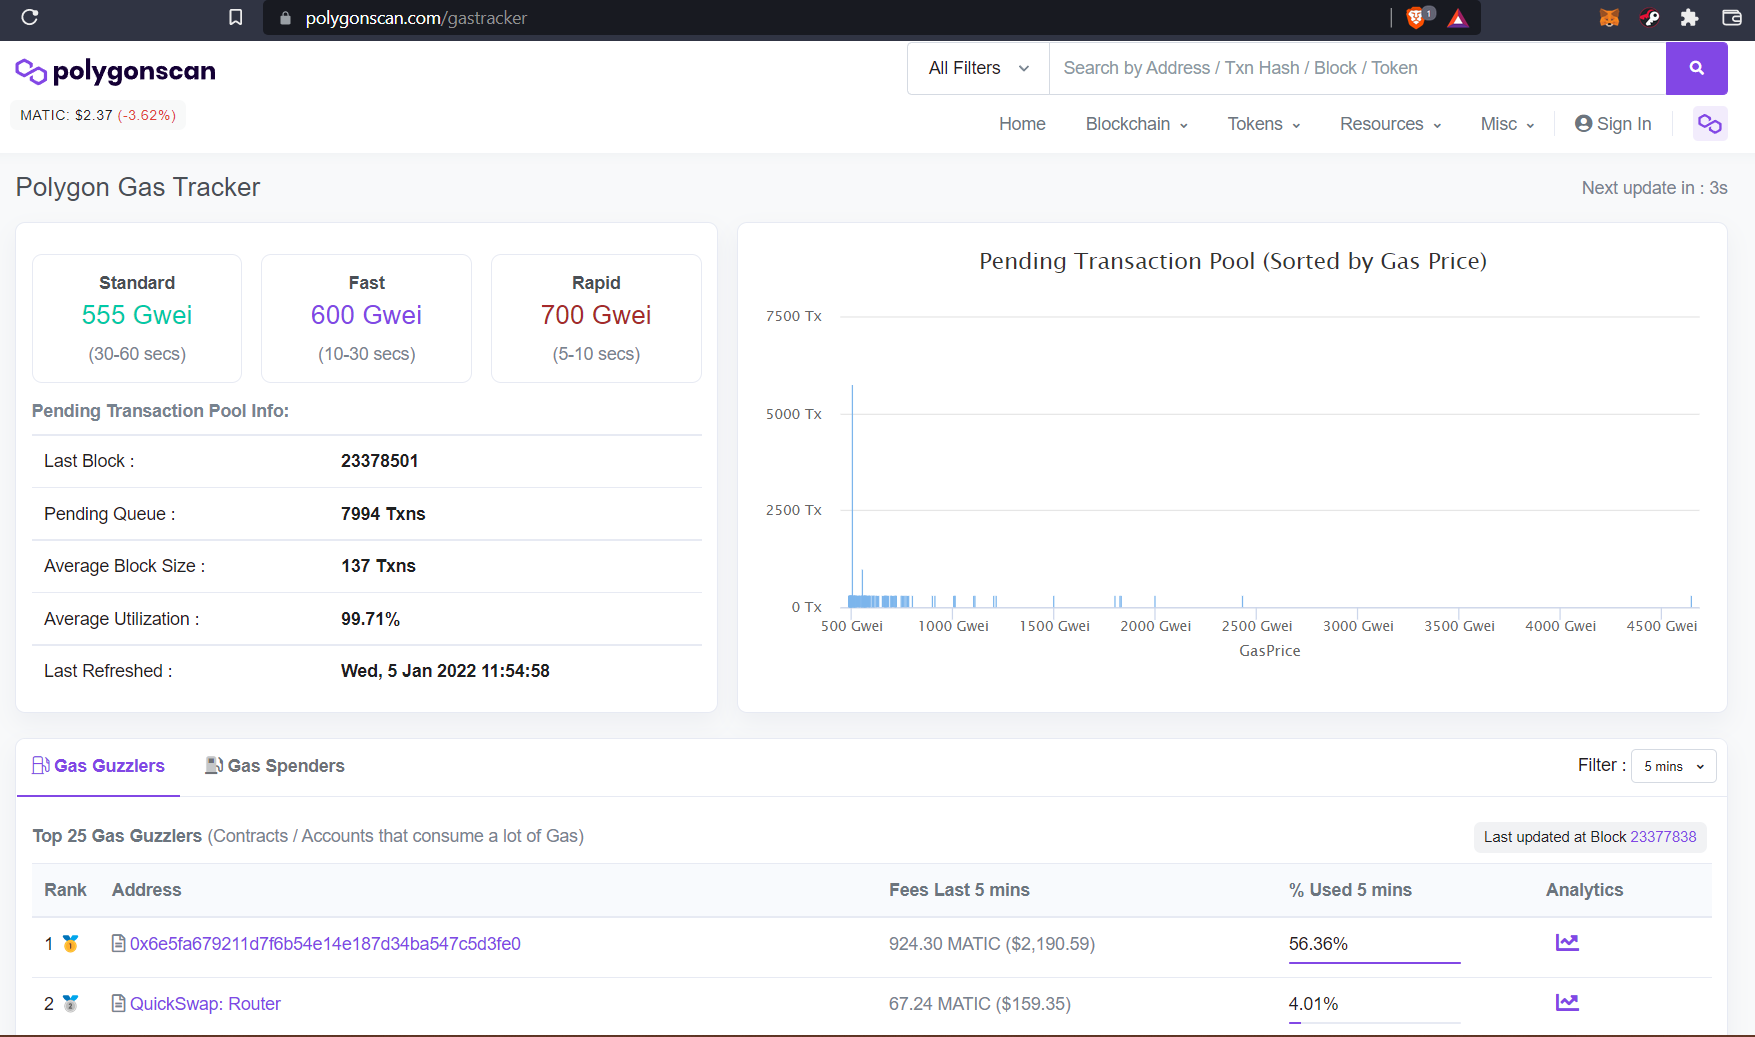The image size is (1755, 1037).
Task: Switch to the Gas Spenders tab
Action: [x=274, y=766]
